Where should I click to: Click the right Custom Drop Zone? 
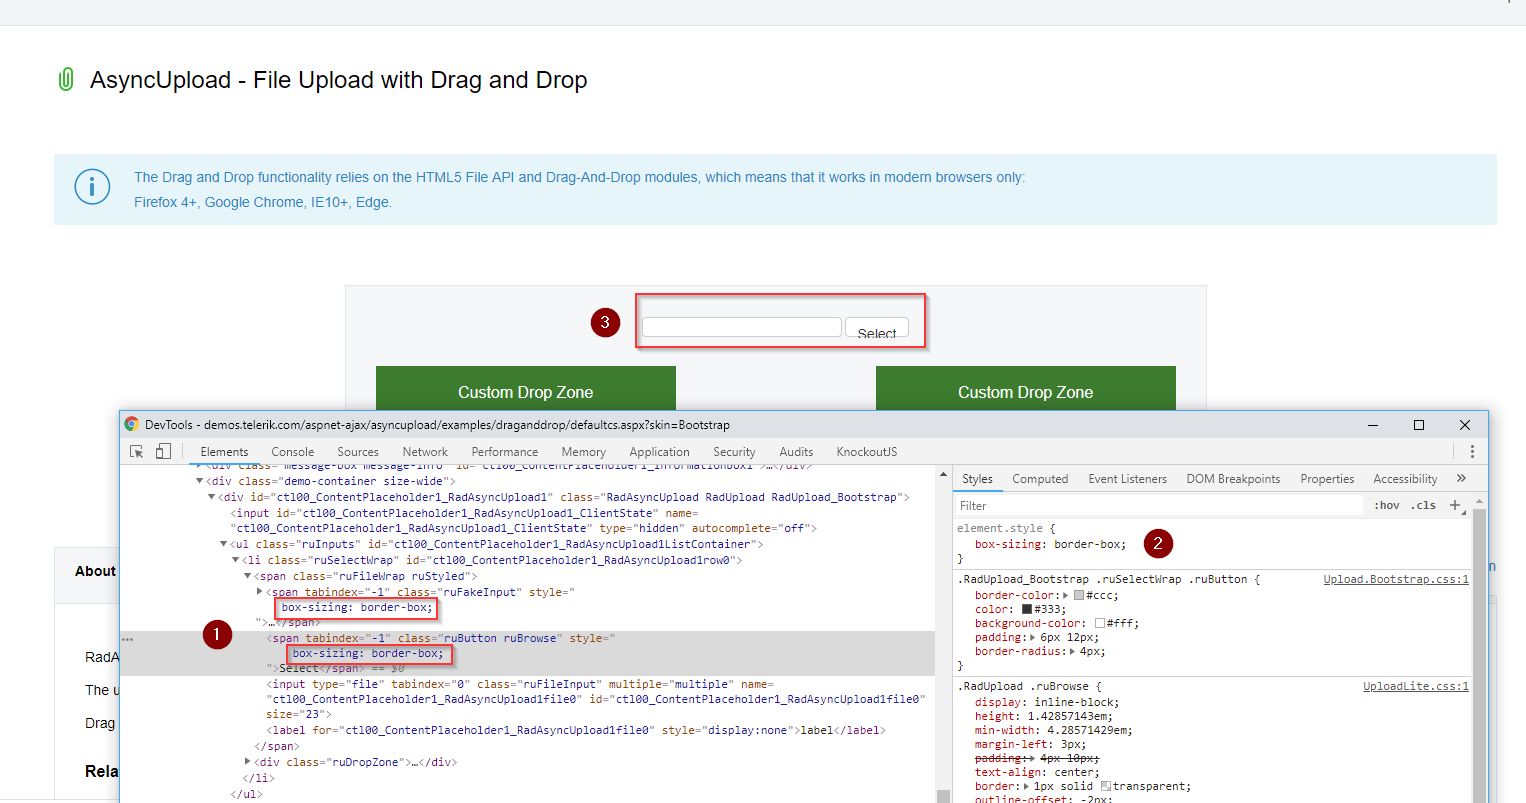[x=1026, y=389]
